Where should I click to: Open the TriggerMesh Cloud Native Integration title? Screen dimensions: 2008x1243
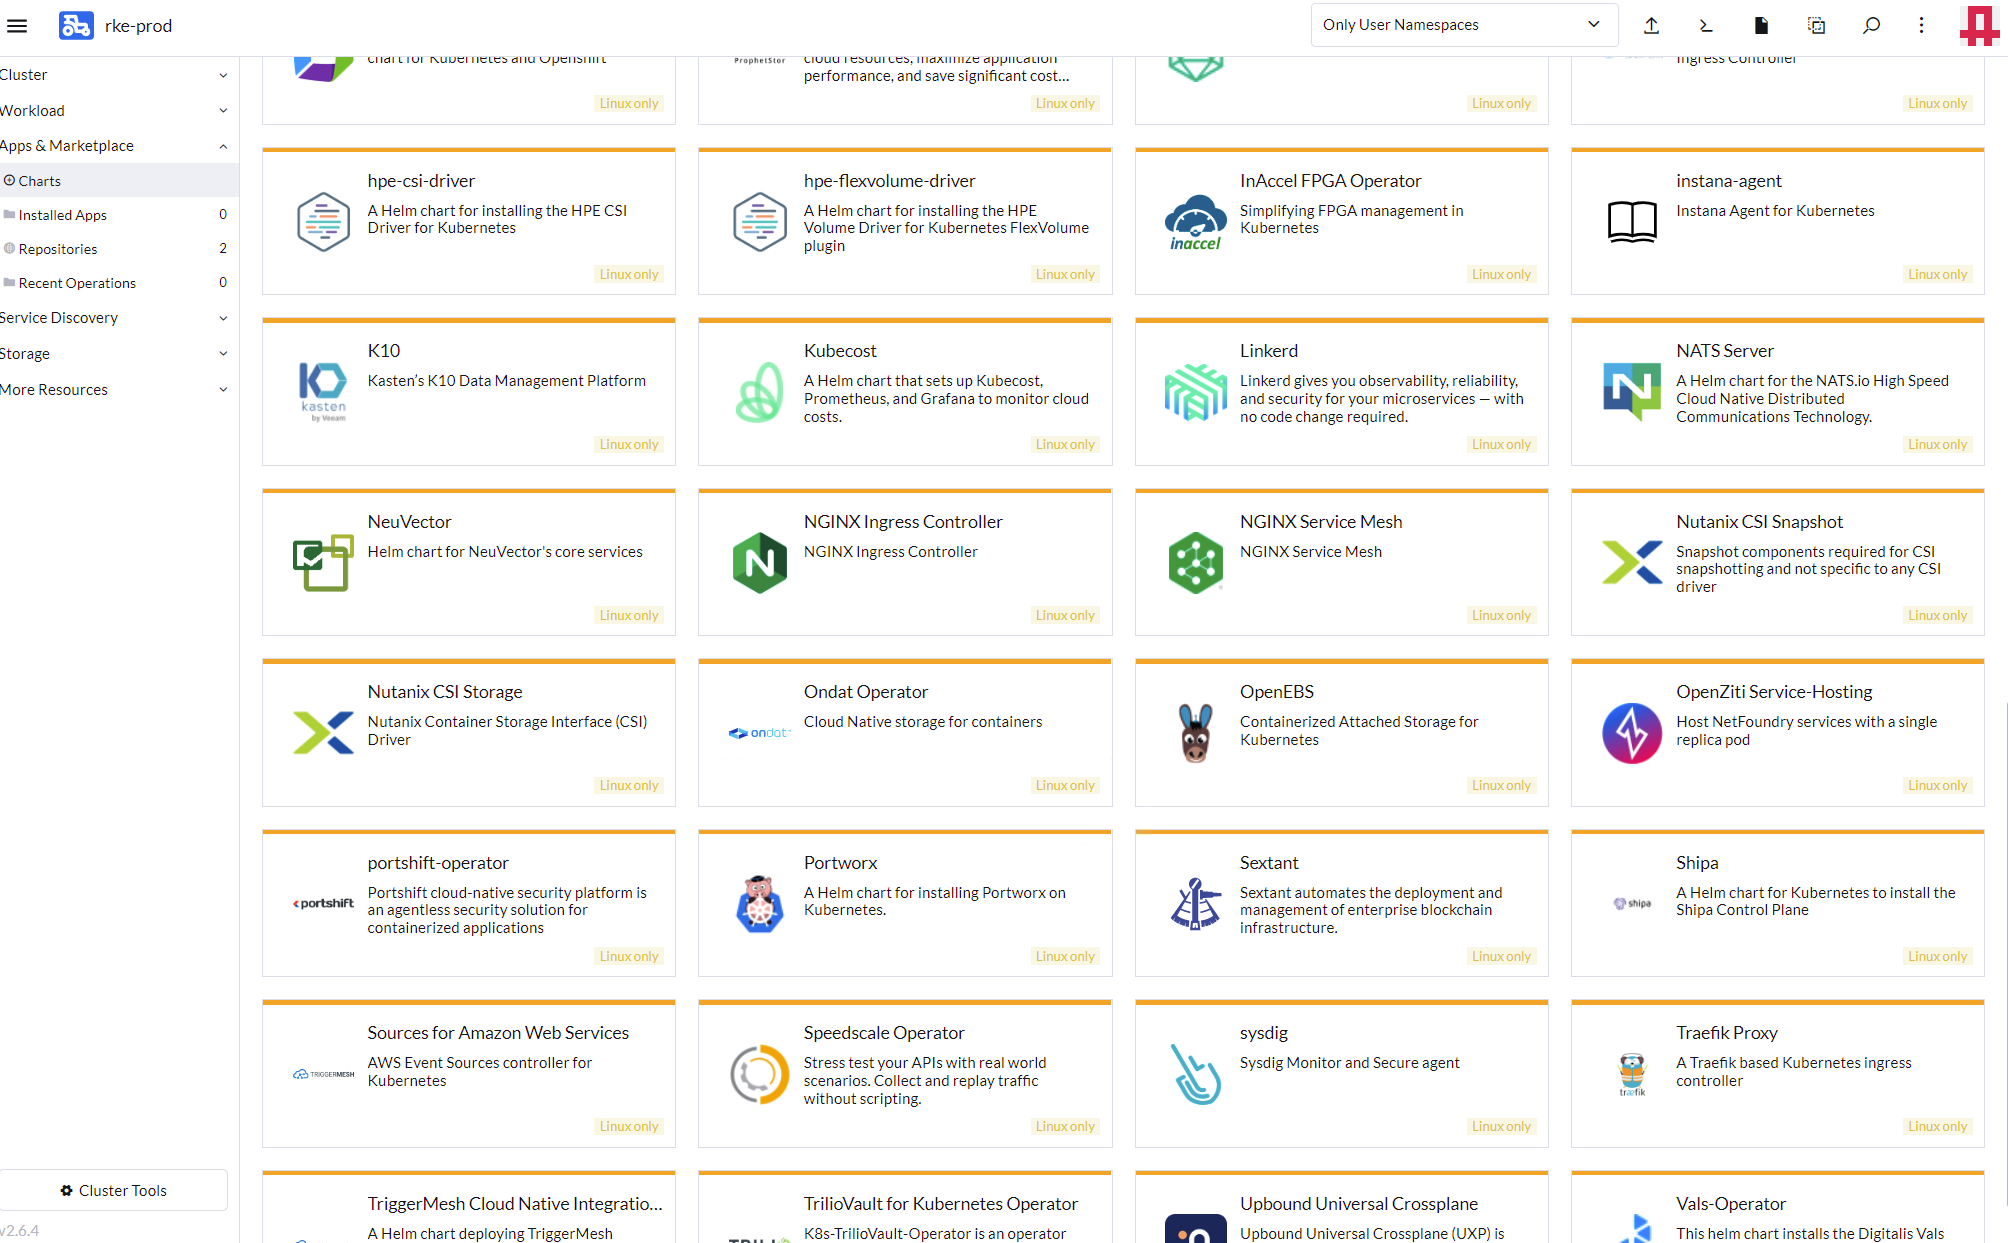tap(514, 1204)
